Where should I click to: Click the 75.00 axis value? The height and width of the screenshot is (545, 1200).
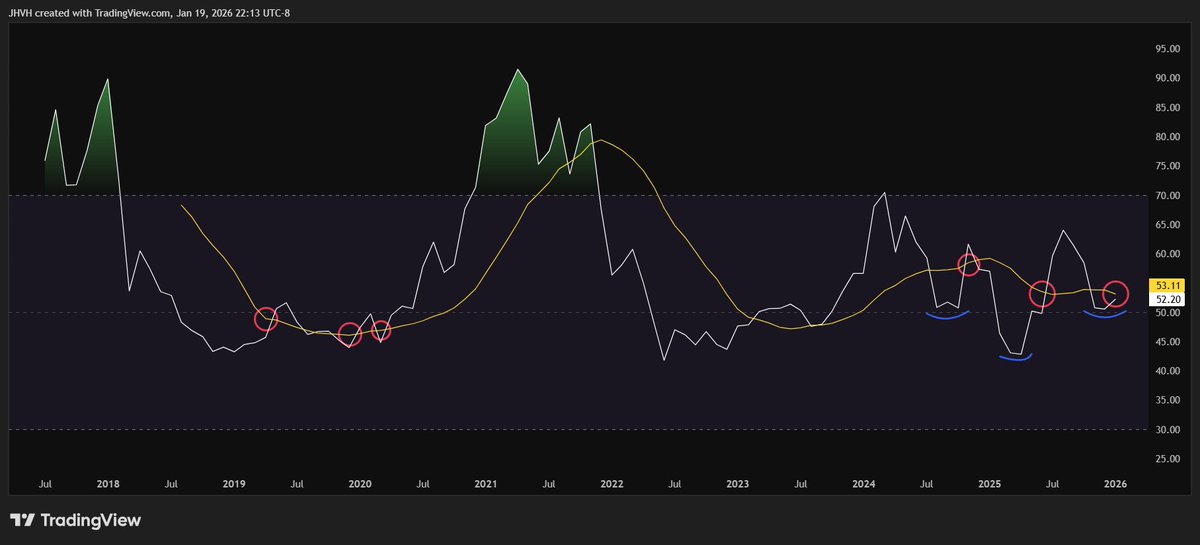pyautogui.click(x=1168, y=166)
